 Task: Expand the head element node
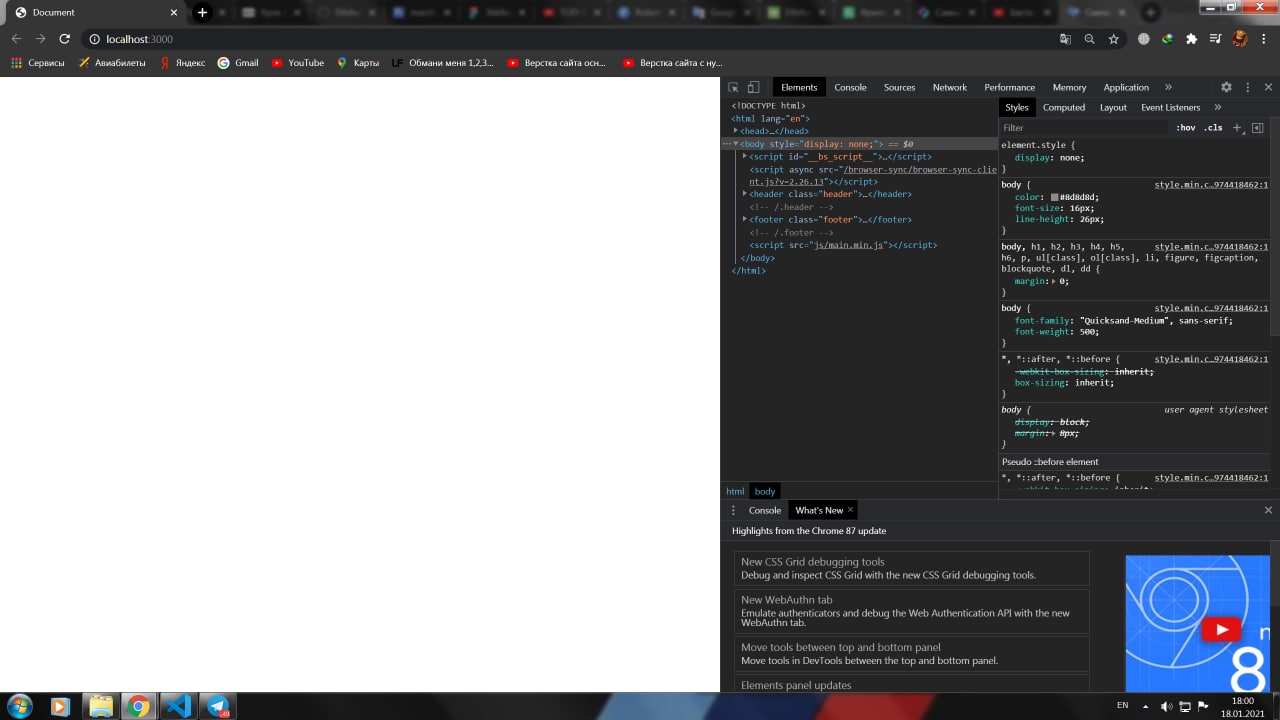click(736, 131)
